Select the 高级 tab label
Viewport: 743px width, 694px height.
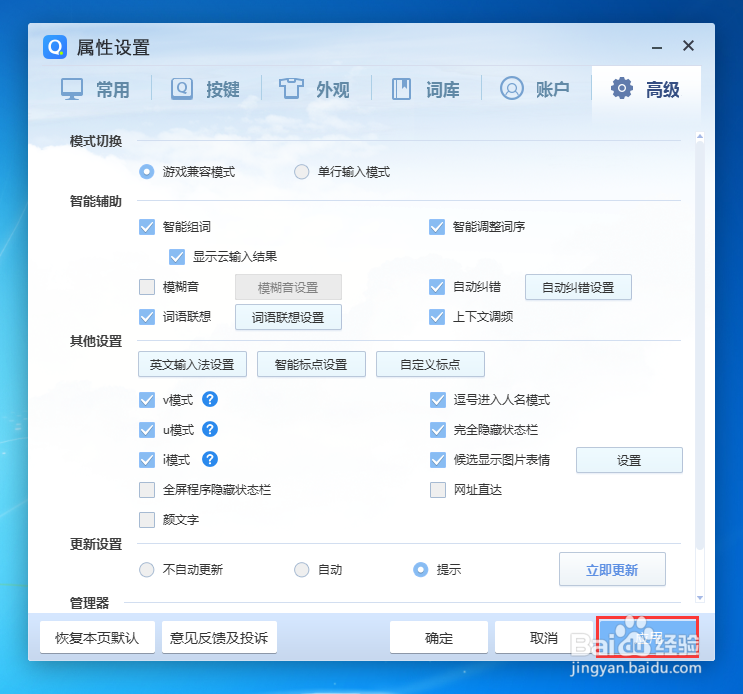pos(663,90)
